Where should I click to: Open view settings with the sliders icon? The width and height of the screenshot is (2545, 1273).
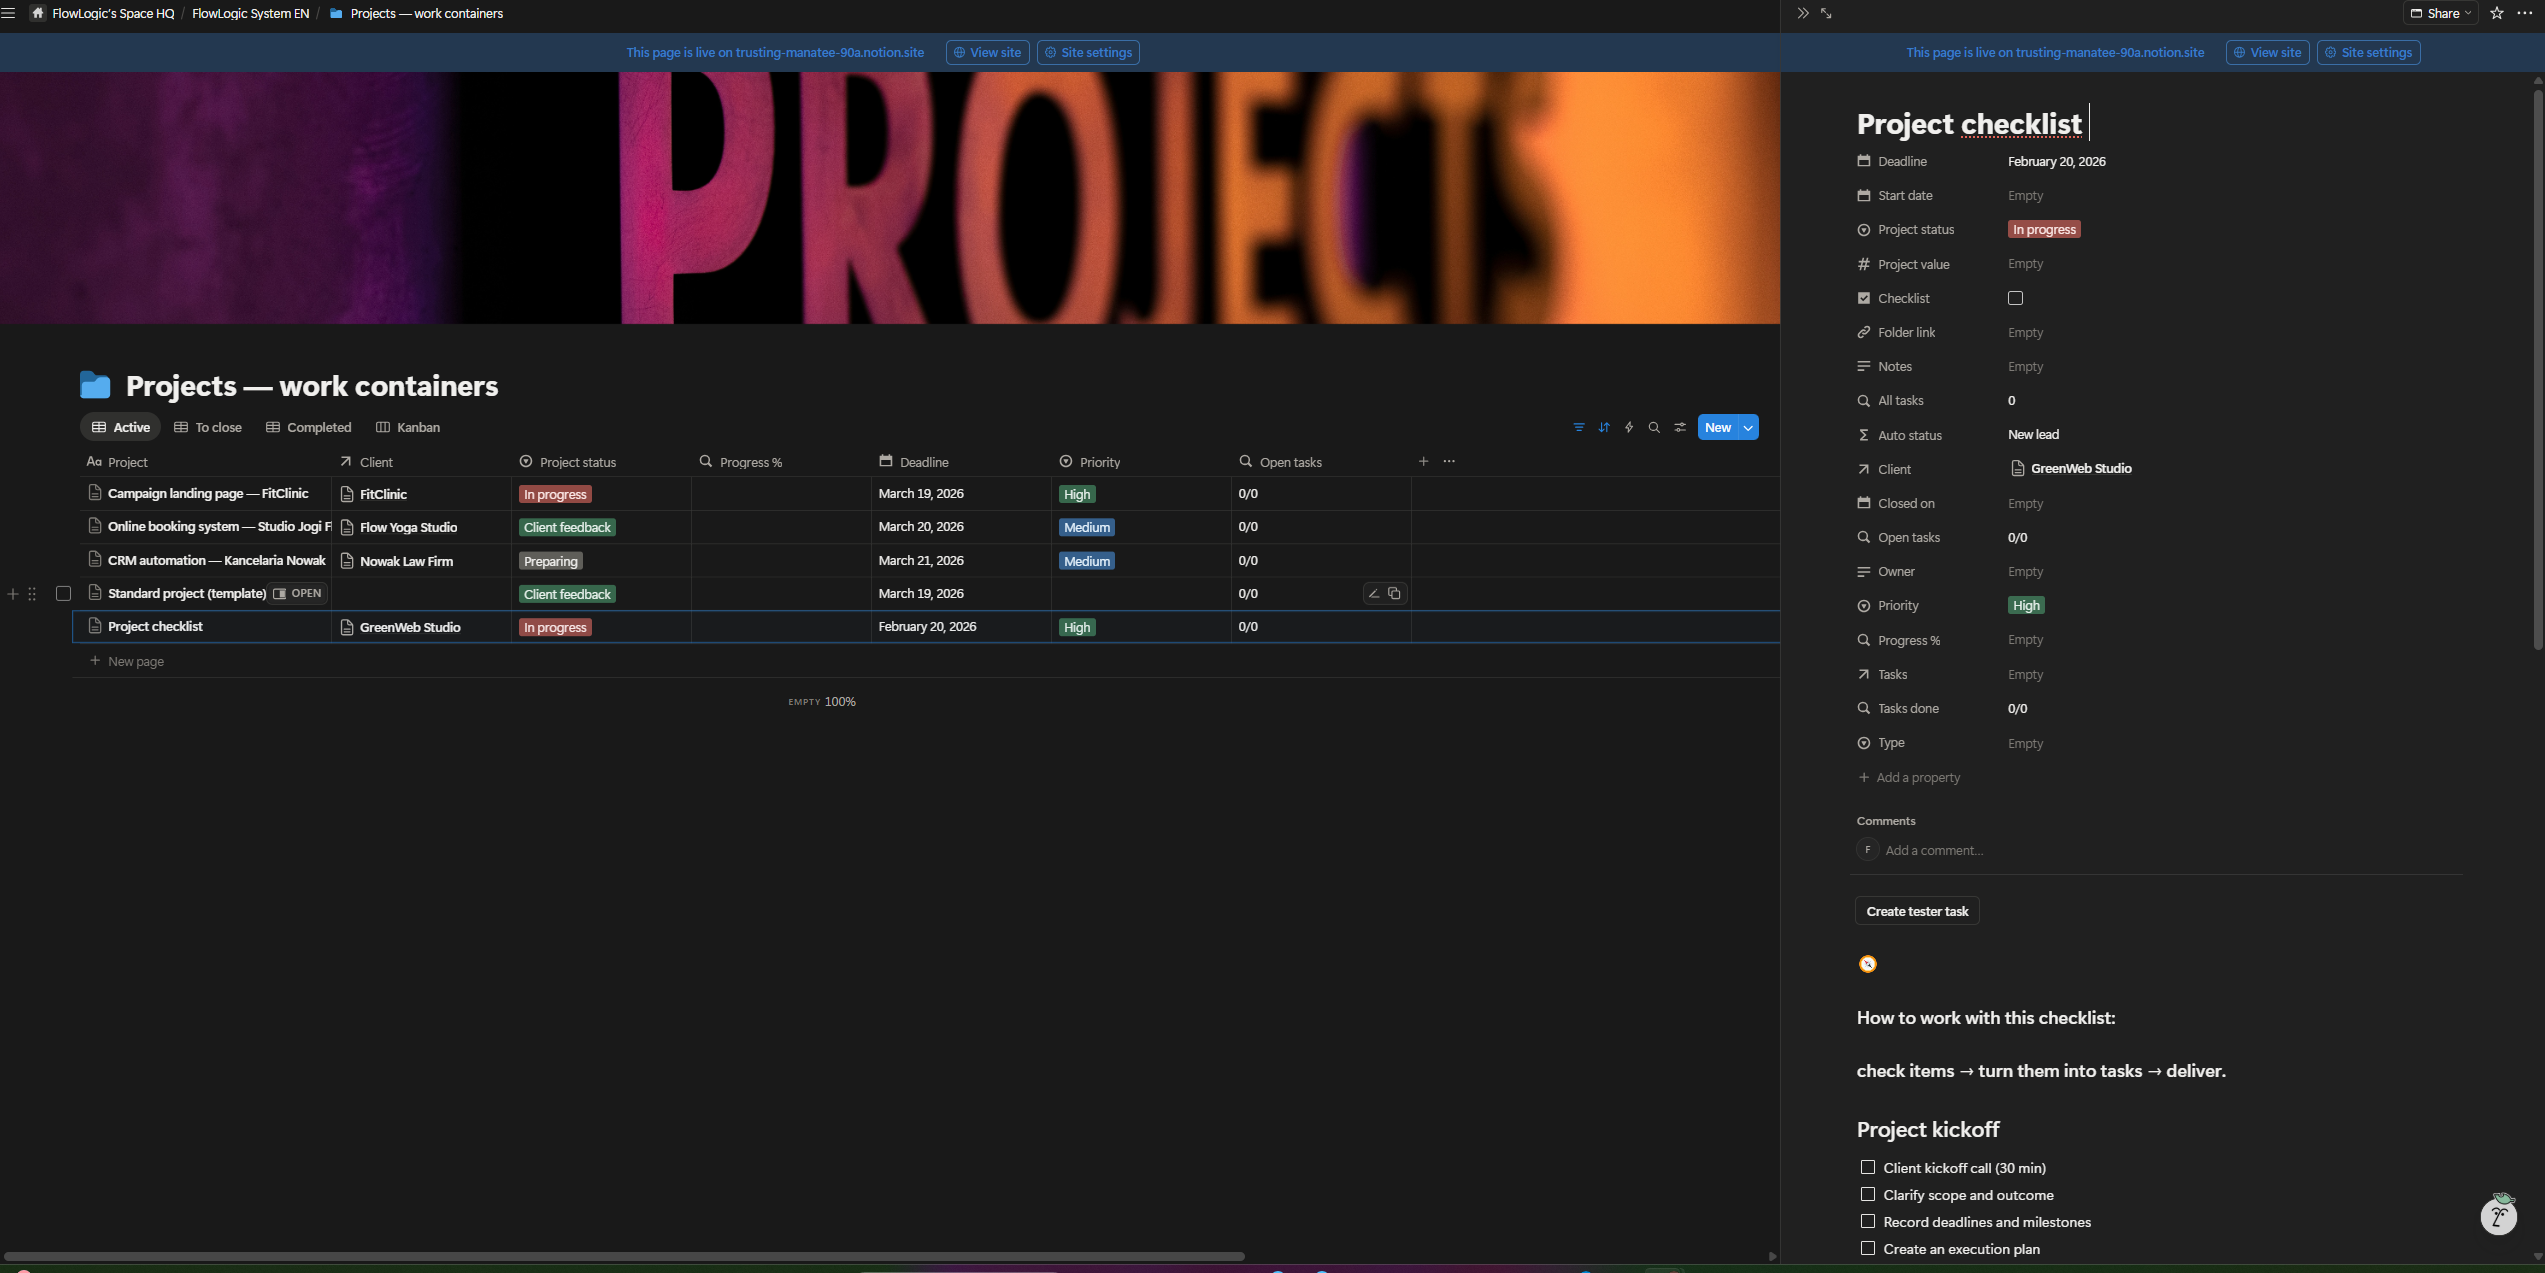(1680, 427)
